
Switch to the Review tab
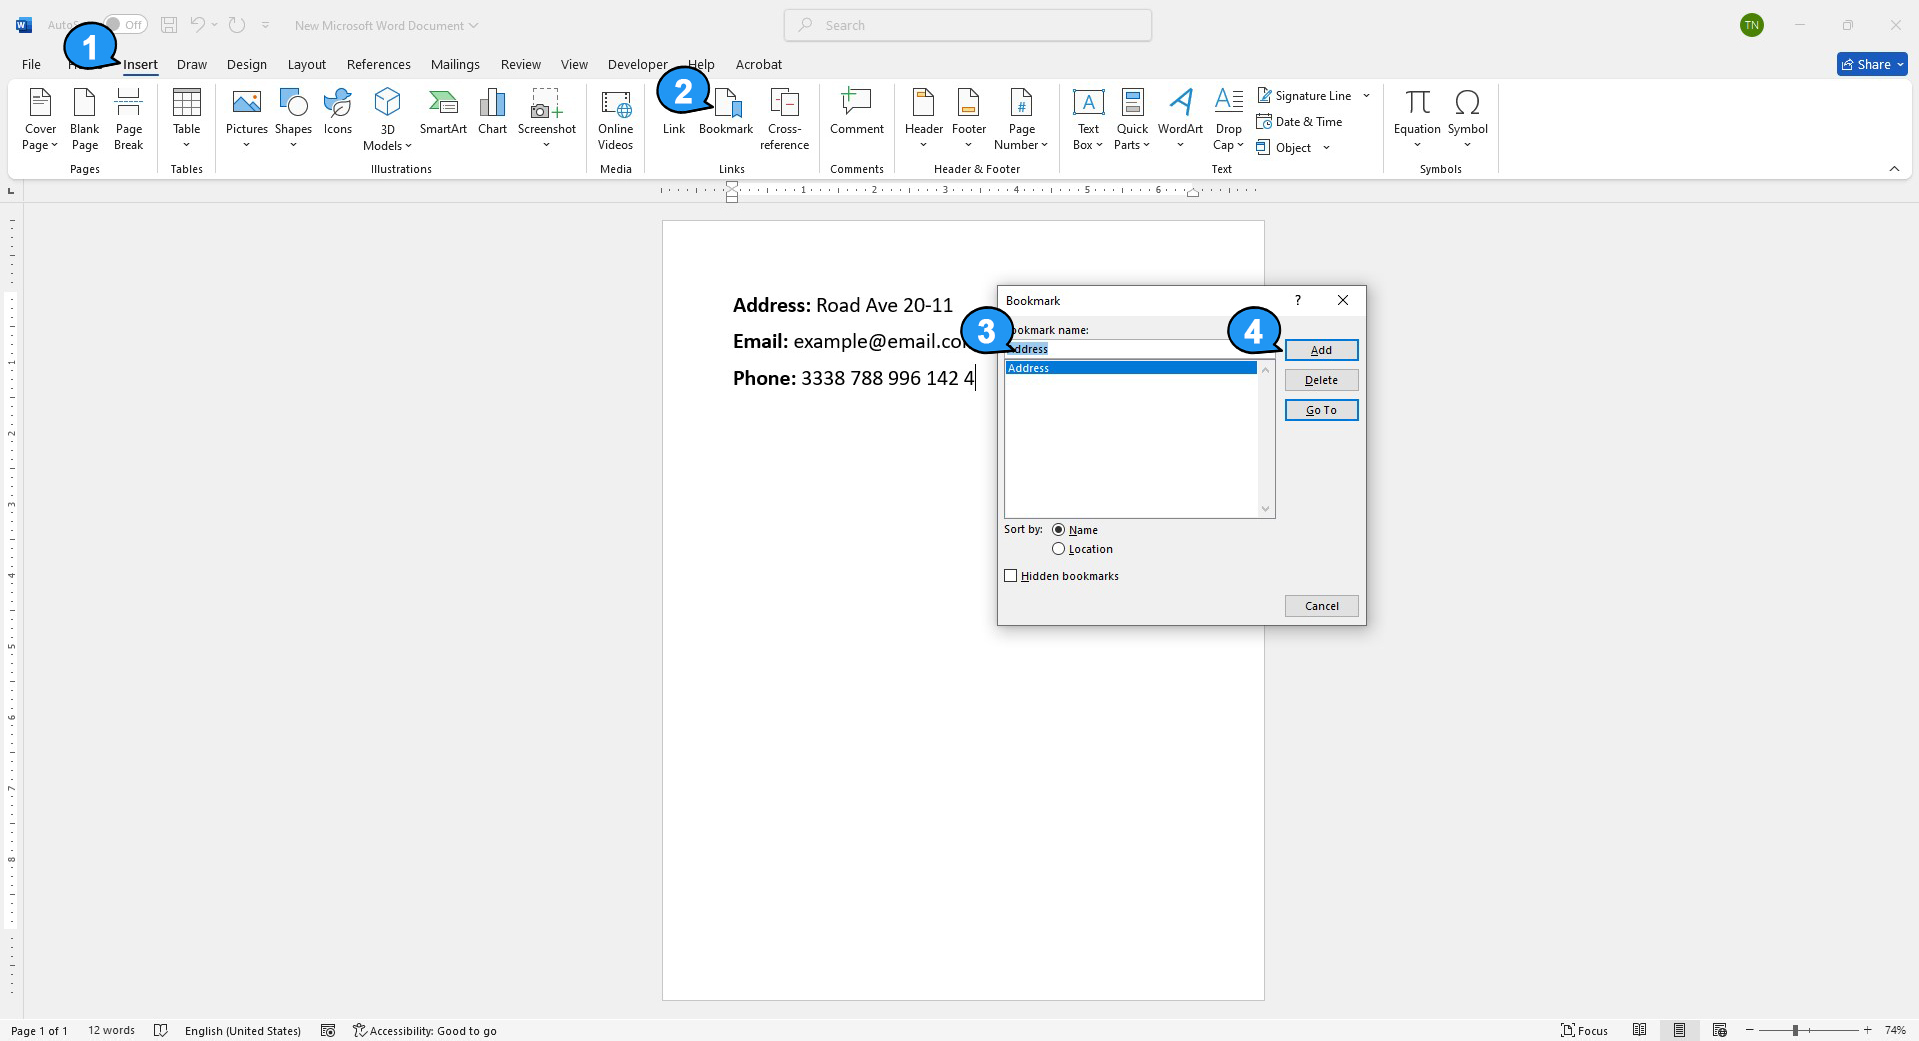click(521, 64)
